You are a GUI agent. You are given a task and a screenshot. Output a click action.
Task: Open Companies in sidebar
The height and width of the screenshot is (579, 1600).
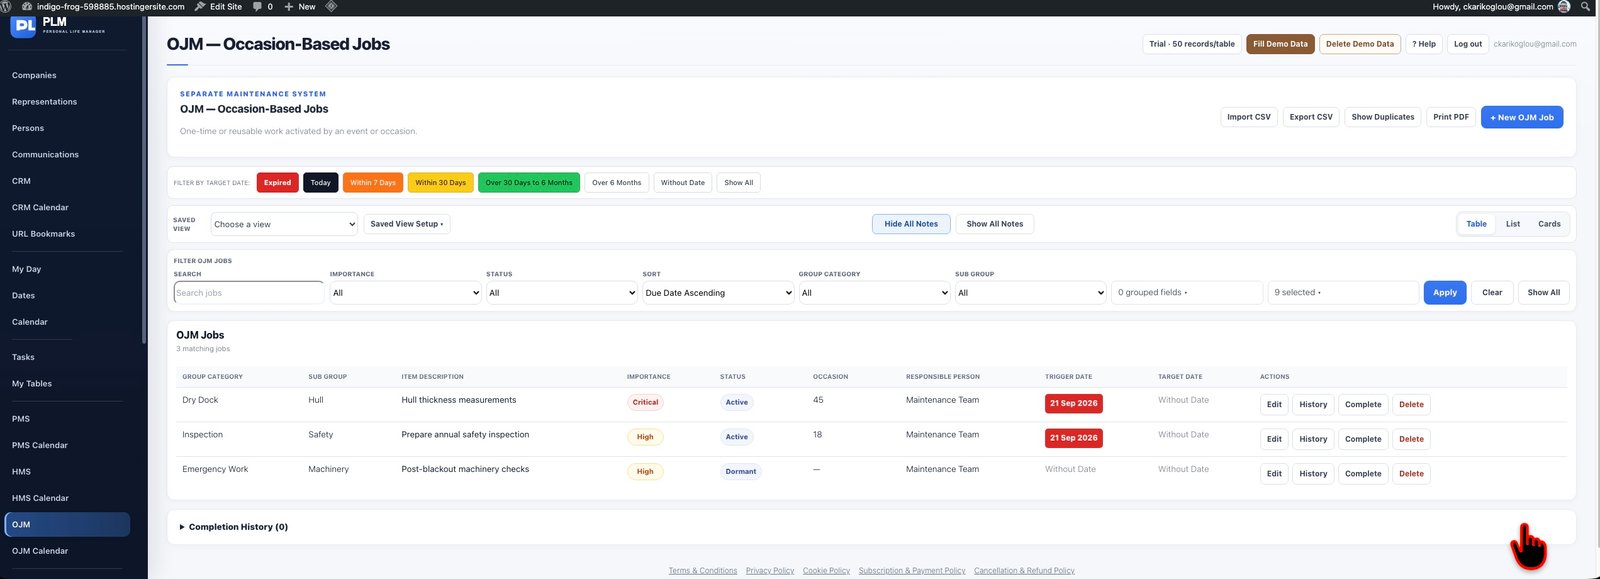tap(34, 75)
